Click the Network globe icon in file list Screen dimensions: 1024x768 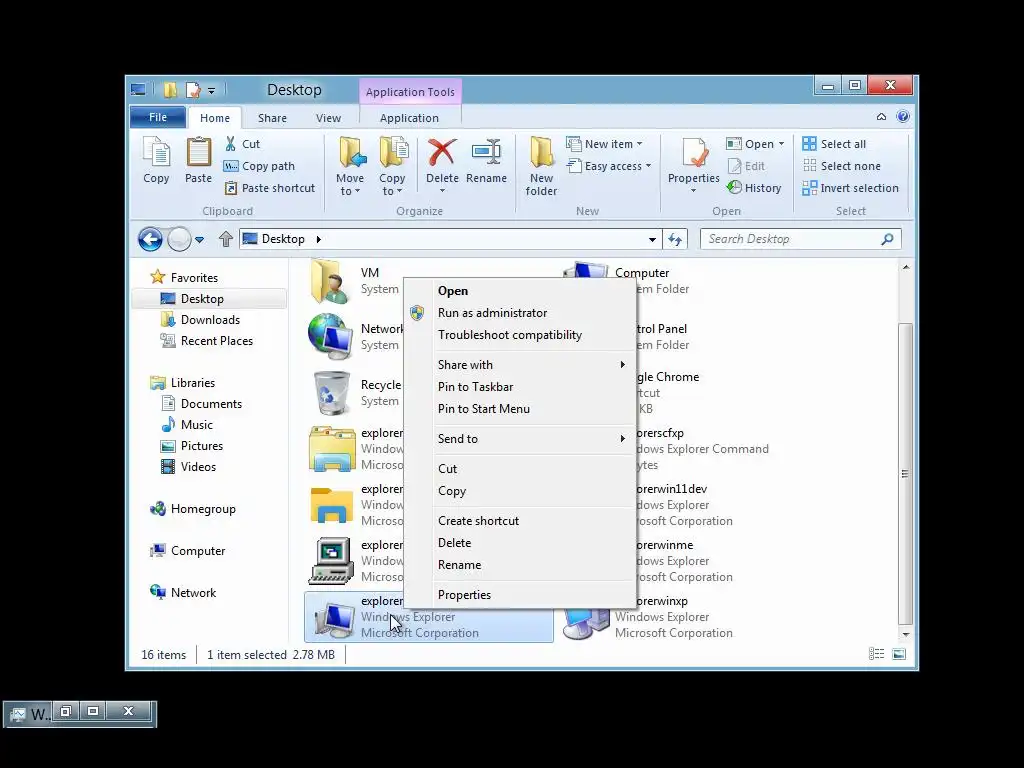point(330,337)
